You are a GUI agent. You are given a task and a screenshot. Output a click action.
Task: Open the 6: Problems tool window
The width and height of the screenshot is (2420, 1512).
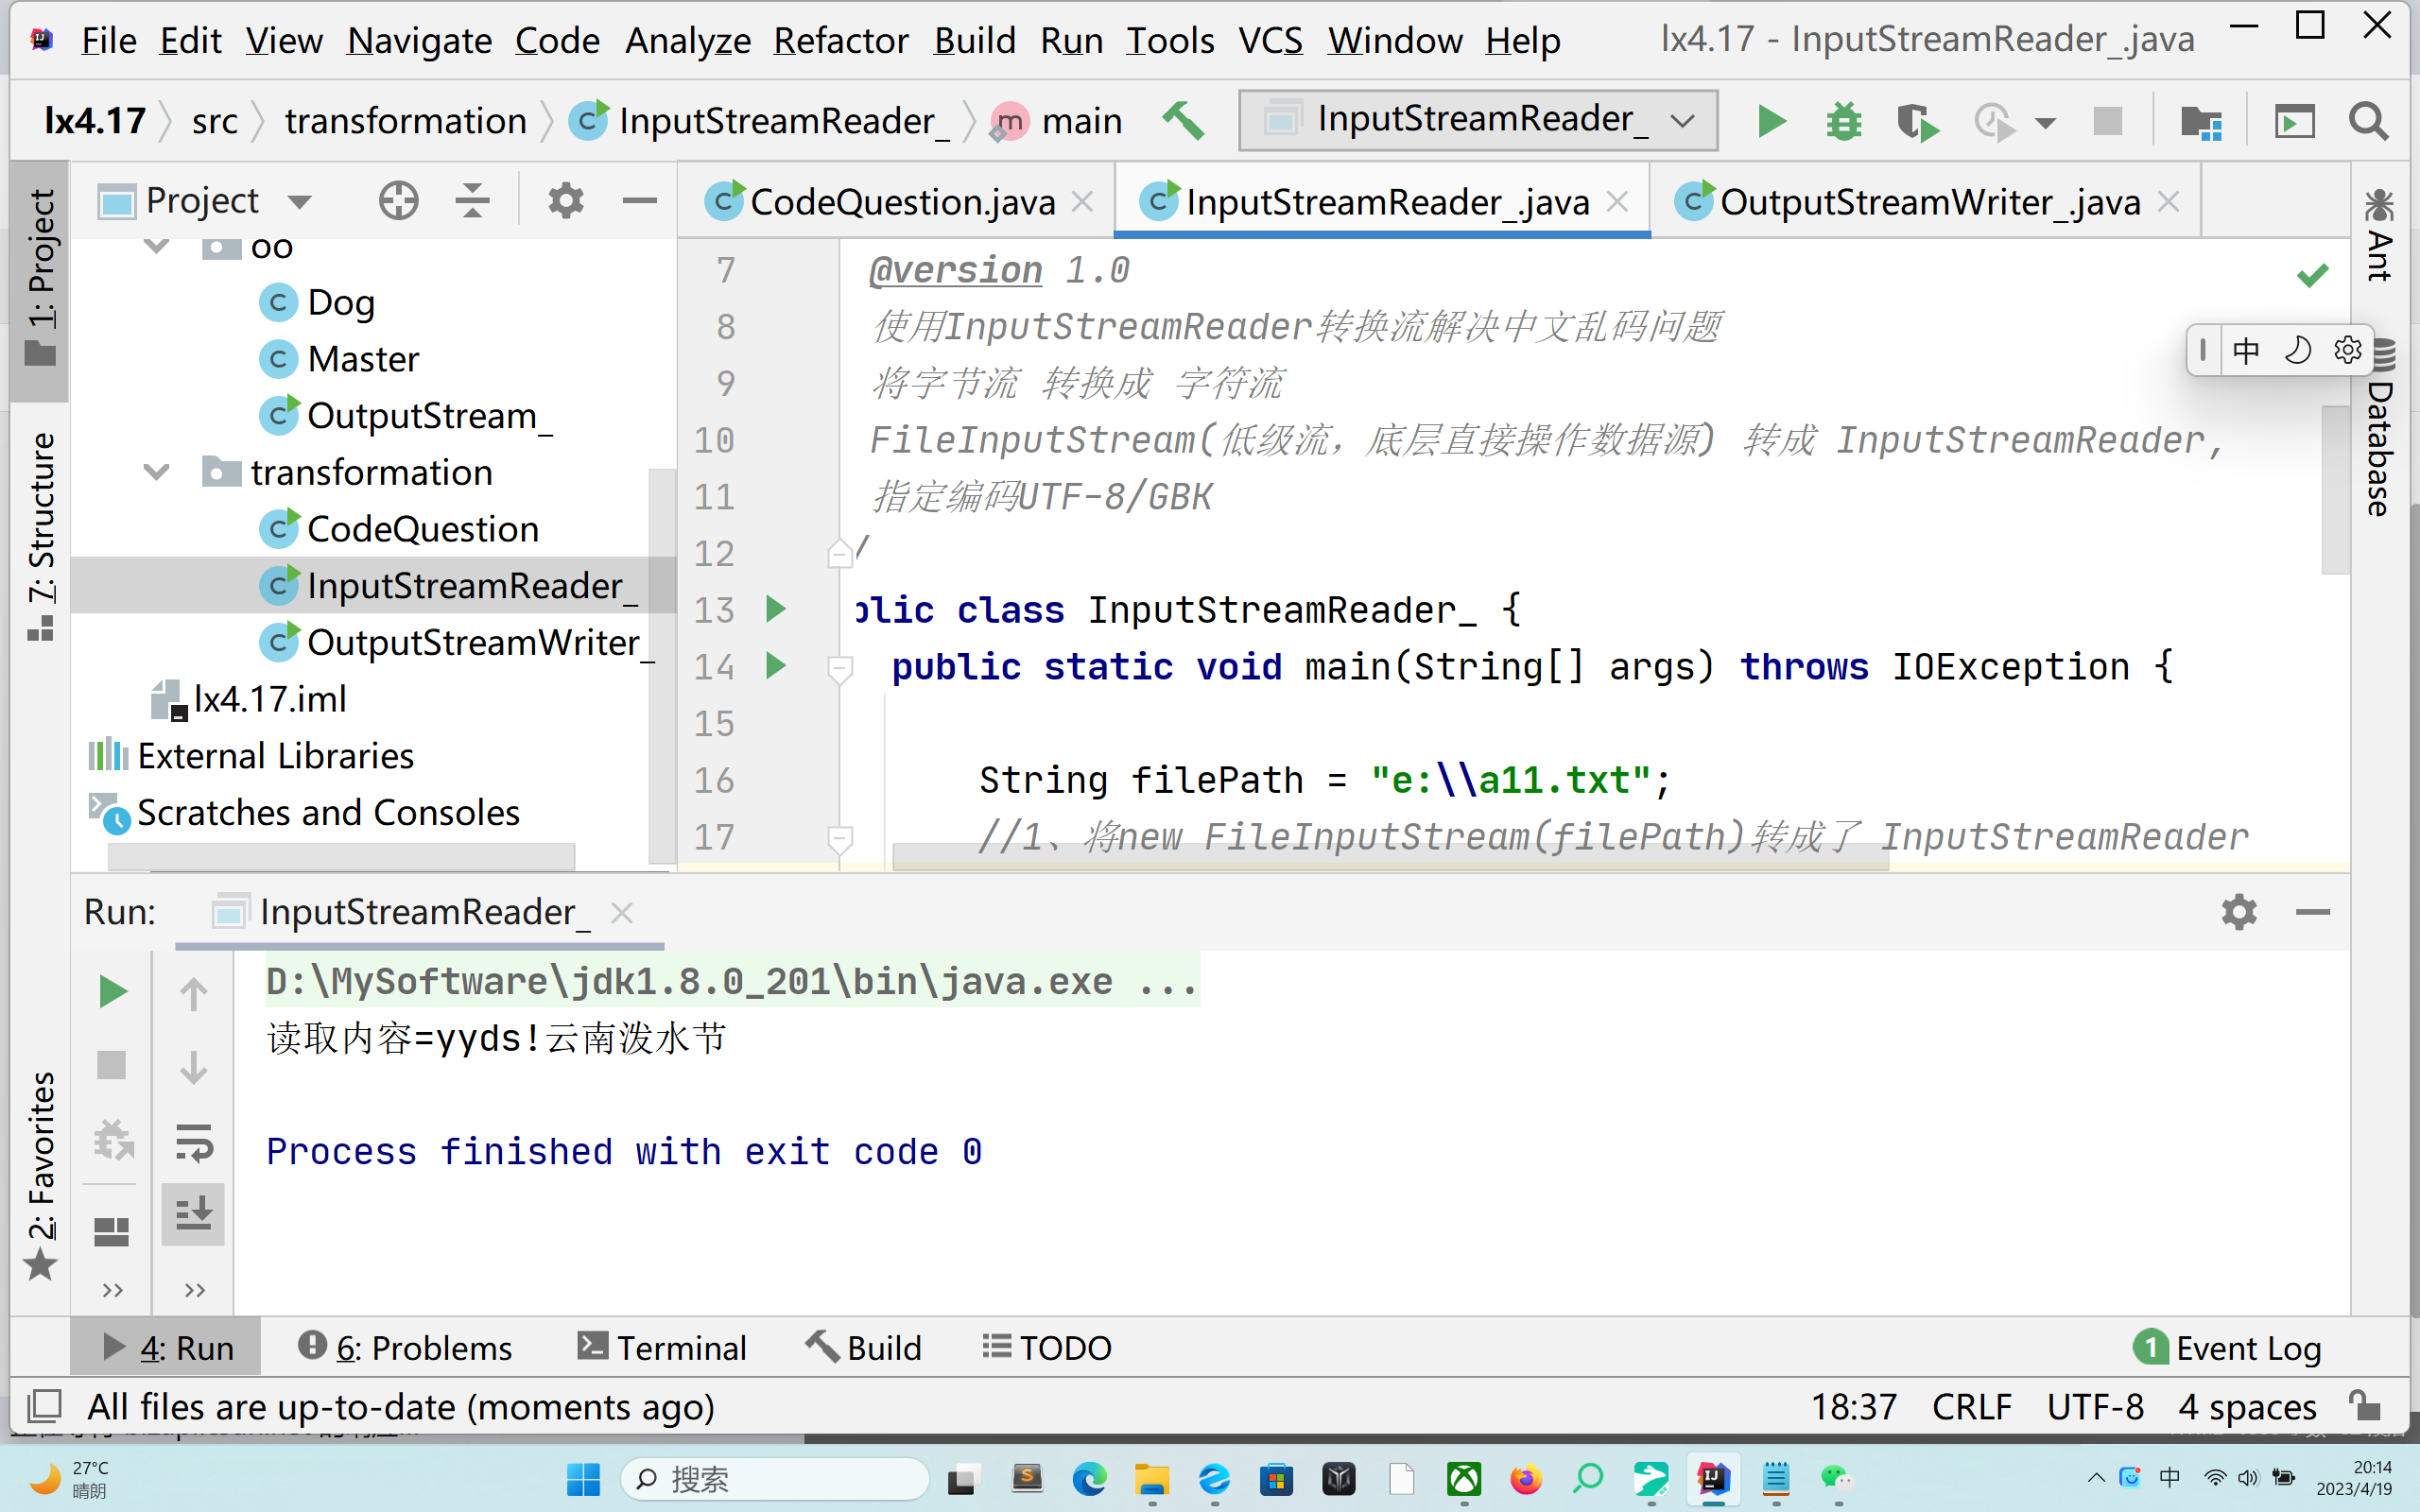click(405, 1347)
